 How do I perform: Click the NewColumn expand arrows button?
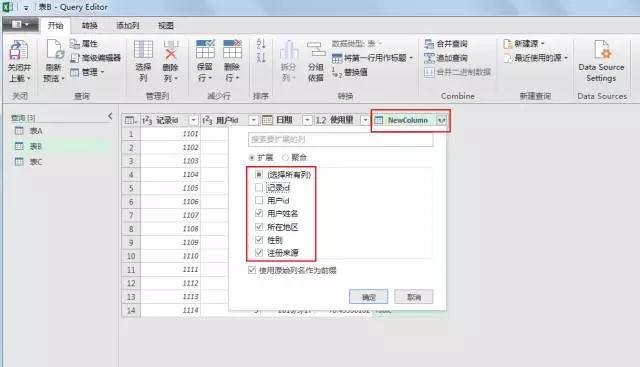[442, 120]
